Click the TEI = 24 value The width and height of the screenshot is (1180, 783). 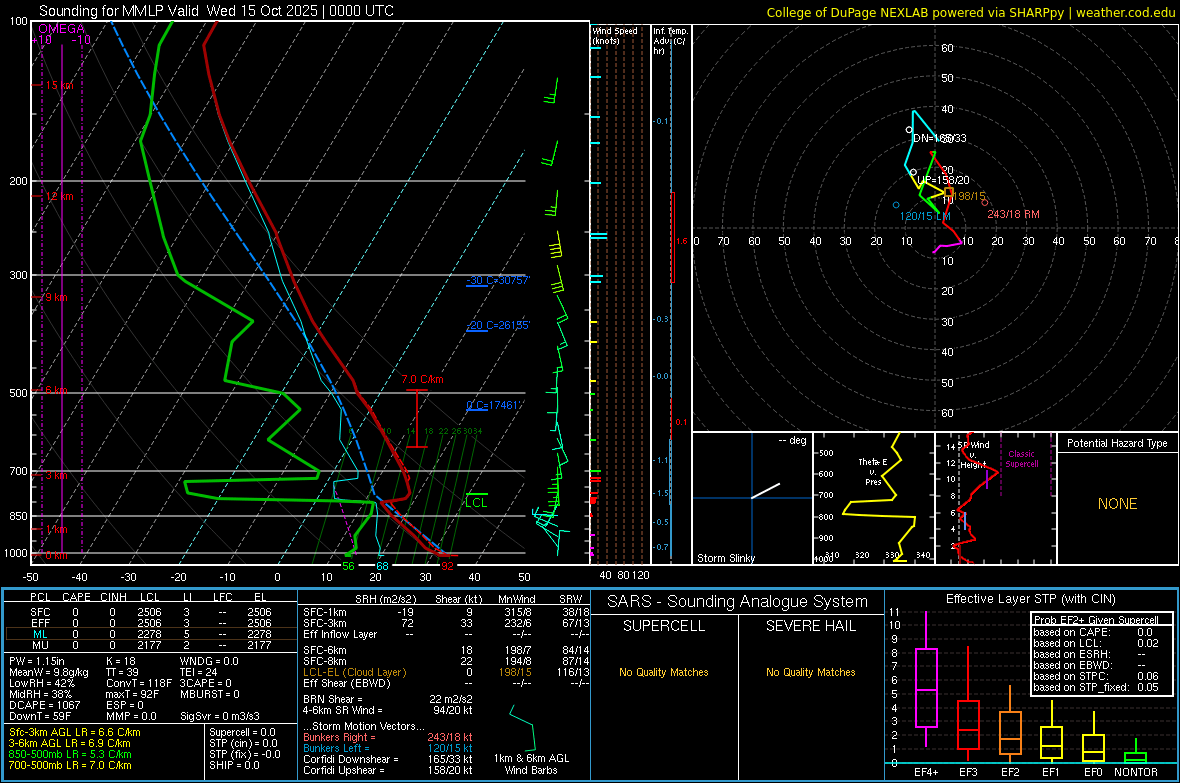pyautogui.click(x=199, y=672)
